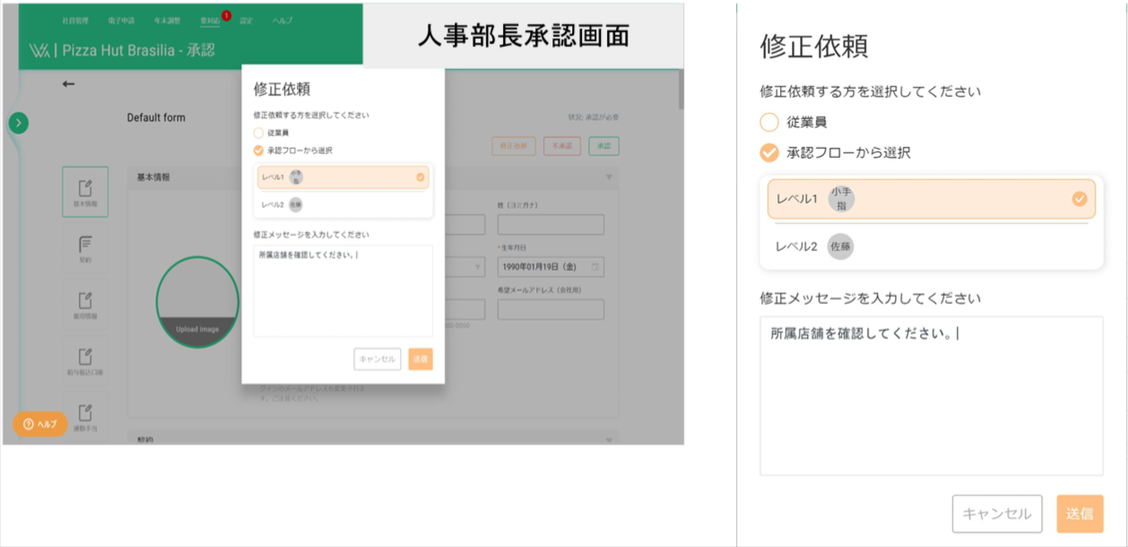Click the 小手指 avatar in the enlarged dialog
This screenshot has height=547, width=1128.
click(841, 199)
